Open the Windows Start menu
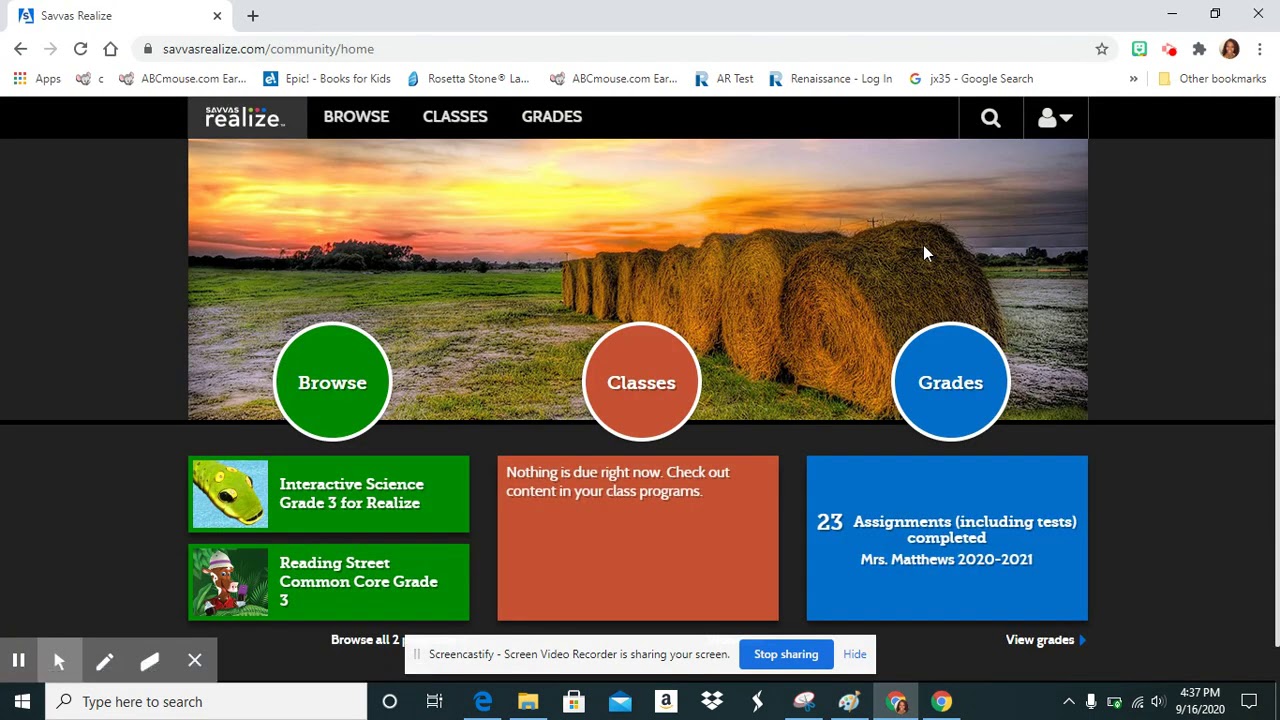The width and height of the screenshot is (1280, 720). pos(22,702)
